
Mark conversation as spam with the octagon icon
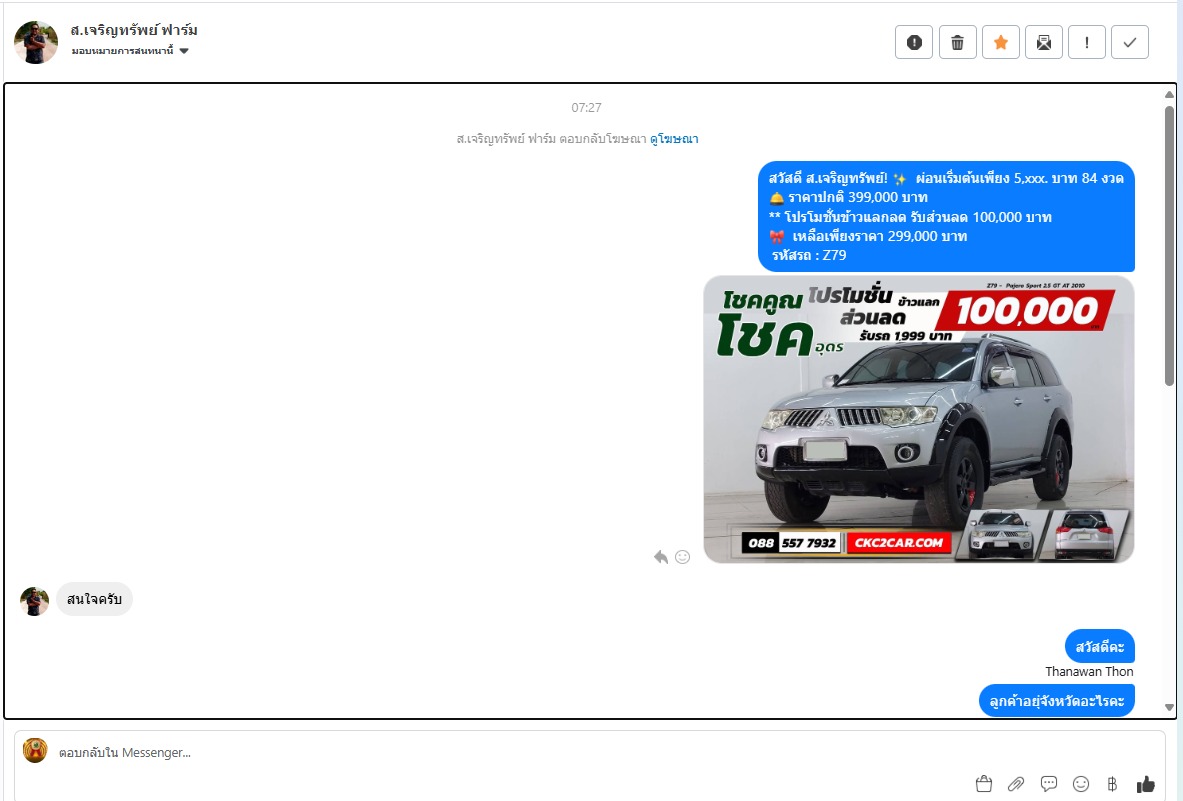pyautogui.click(x=913, y=42)
